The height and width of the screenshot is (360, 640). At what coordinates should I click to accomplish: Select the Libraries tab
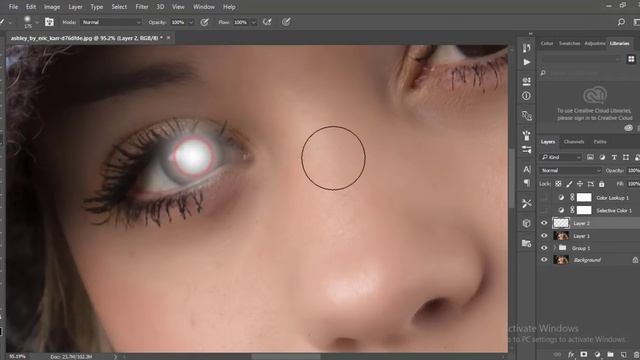coord(619,43)
